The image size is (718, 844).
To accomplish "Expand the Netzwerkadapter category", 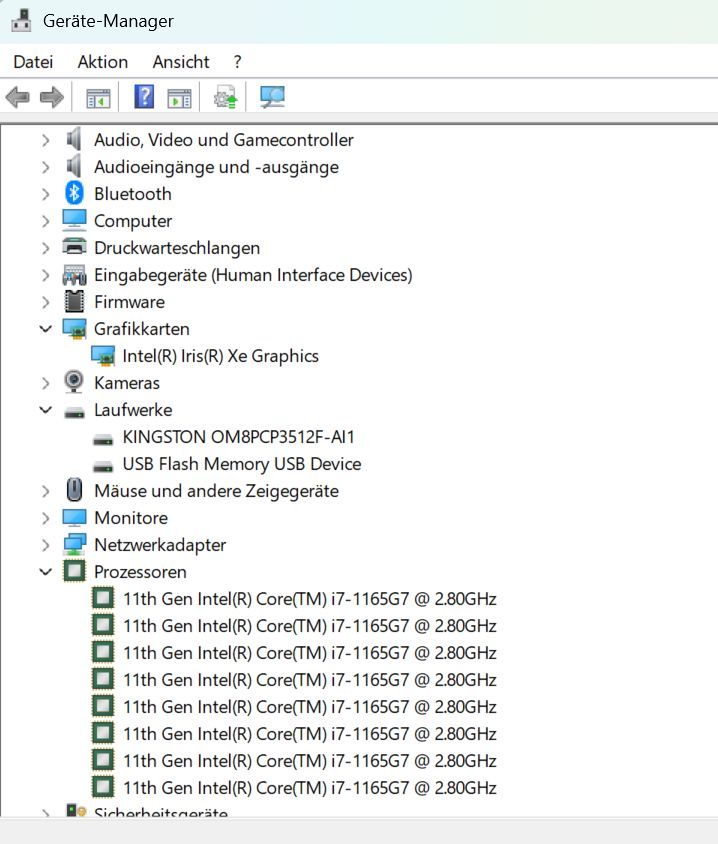I will click(x=46, y=545).
